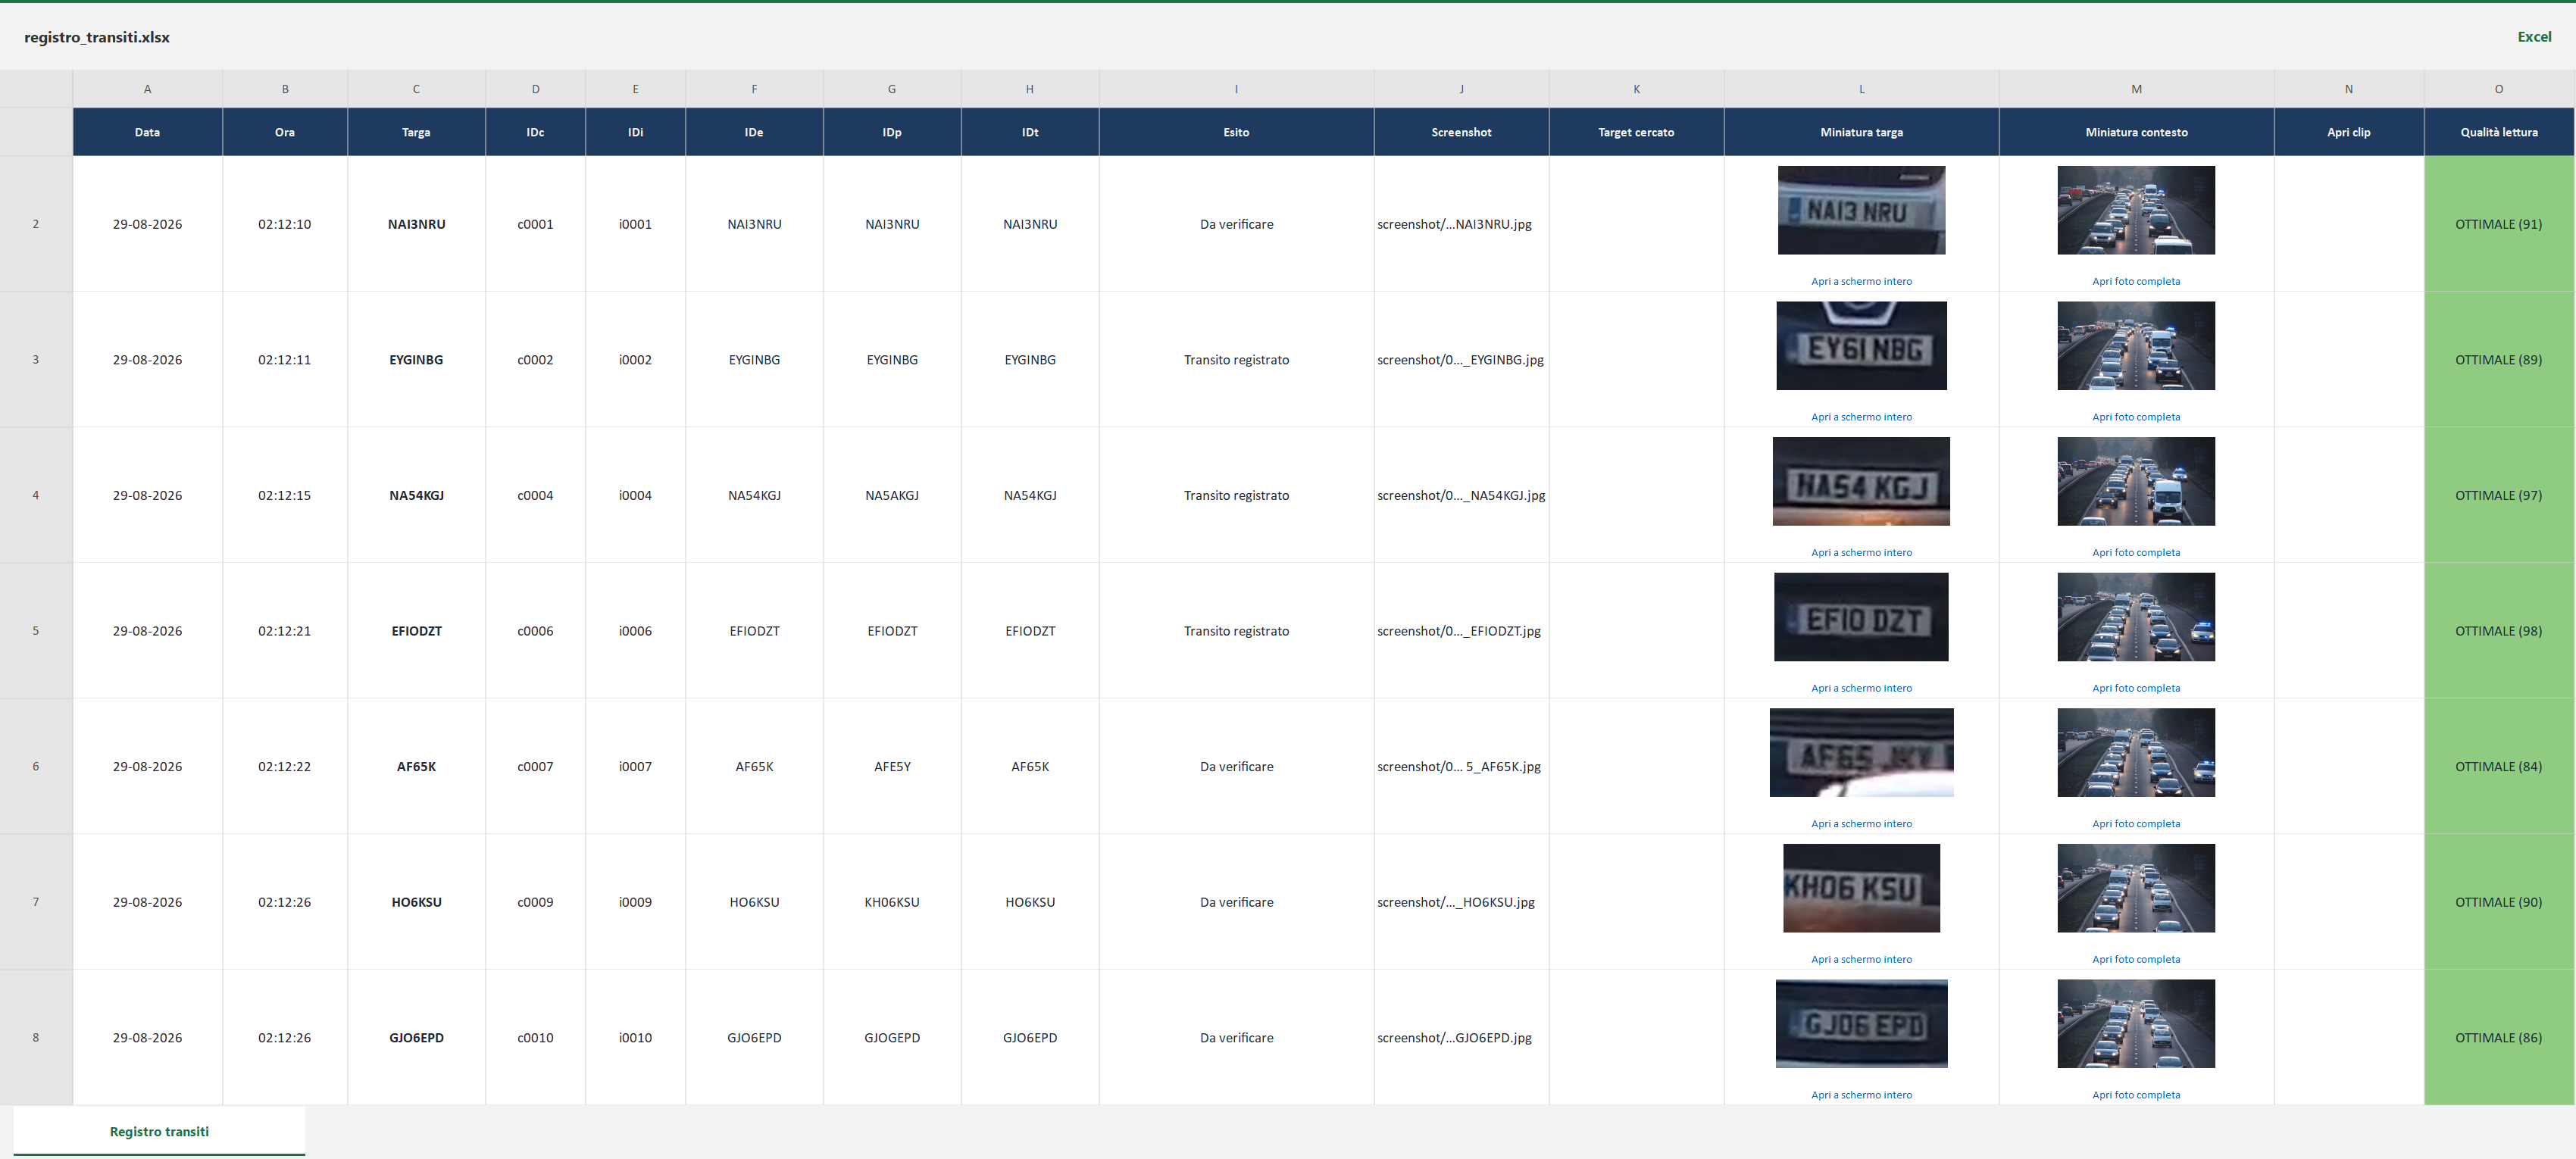
Task: Select context thumbnail in HO6KSU row
Action: click(x=2136, y=888)
